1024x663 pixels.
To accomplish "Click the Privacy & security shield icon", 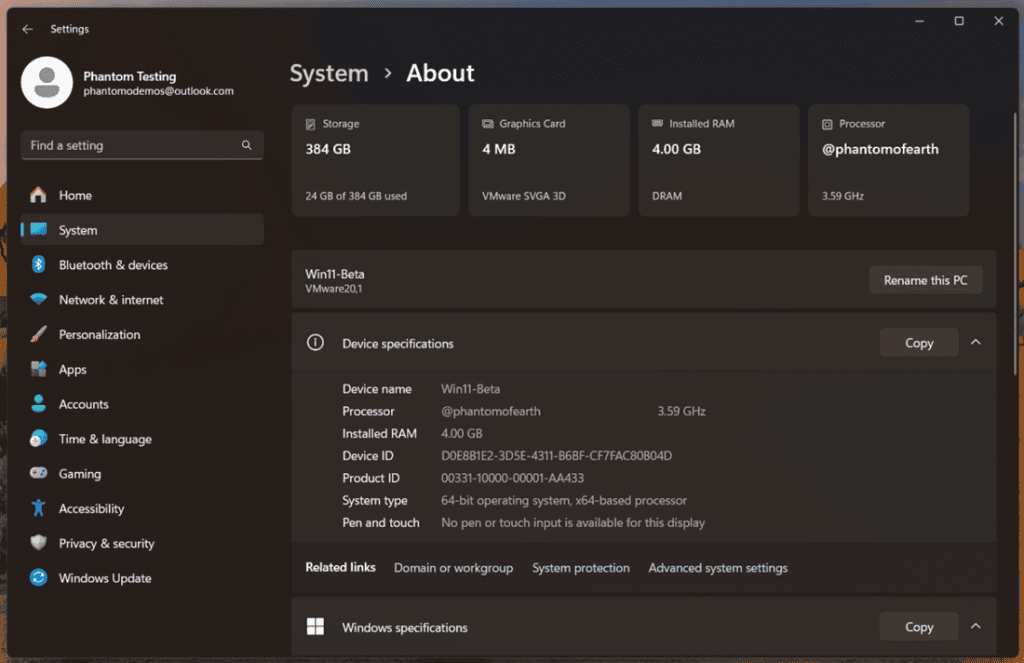I will [39, 543].
